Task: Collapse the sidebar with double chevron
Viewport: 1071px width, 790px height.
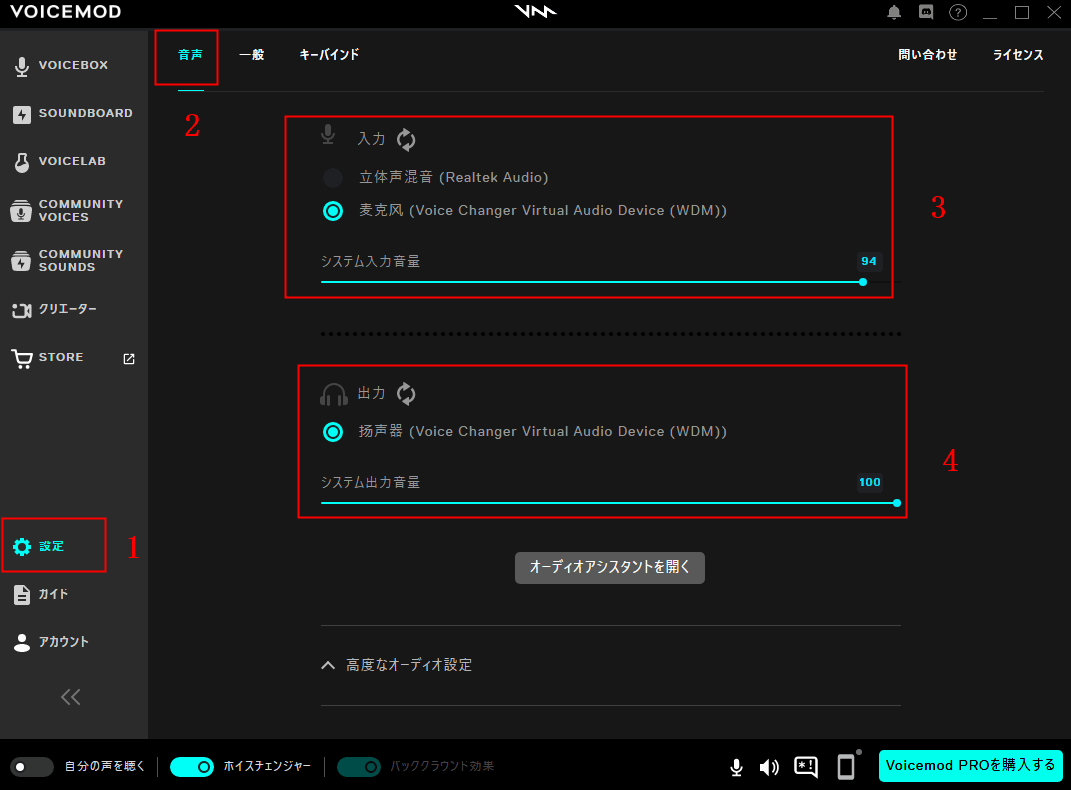Action: point(71,697)
